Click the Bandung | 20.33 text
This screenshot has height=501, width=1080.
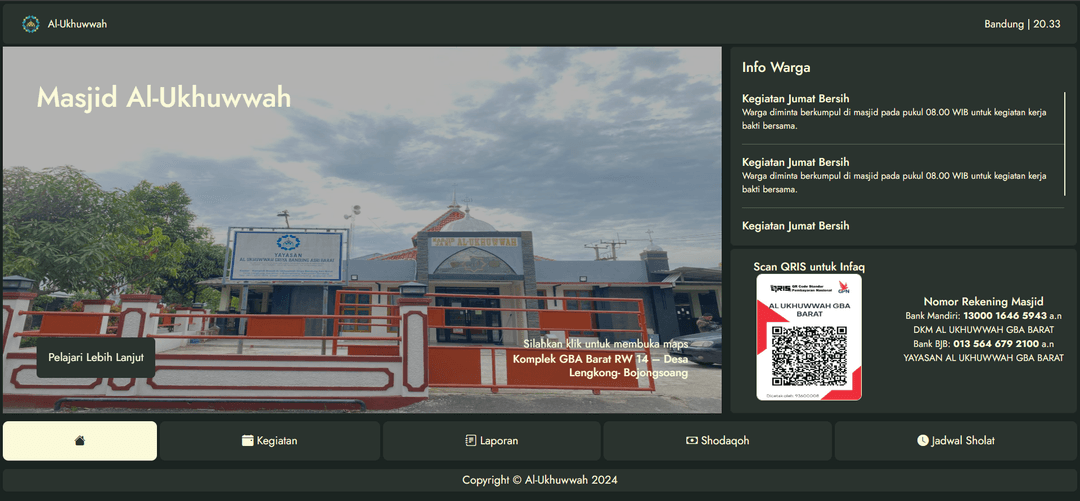coord(1022,24)
